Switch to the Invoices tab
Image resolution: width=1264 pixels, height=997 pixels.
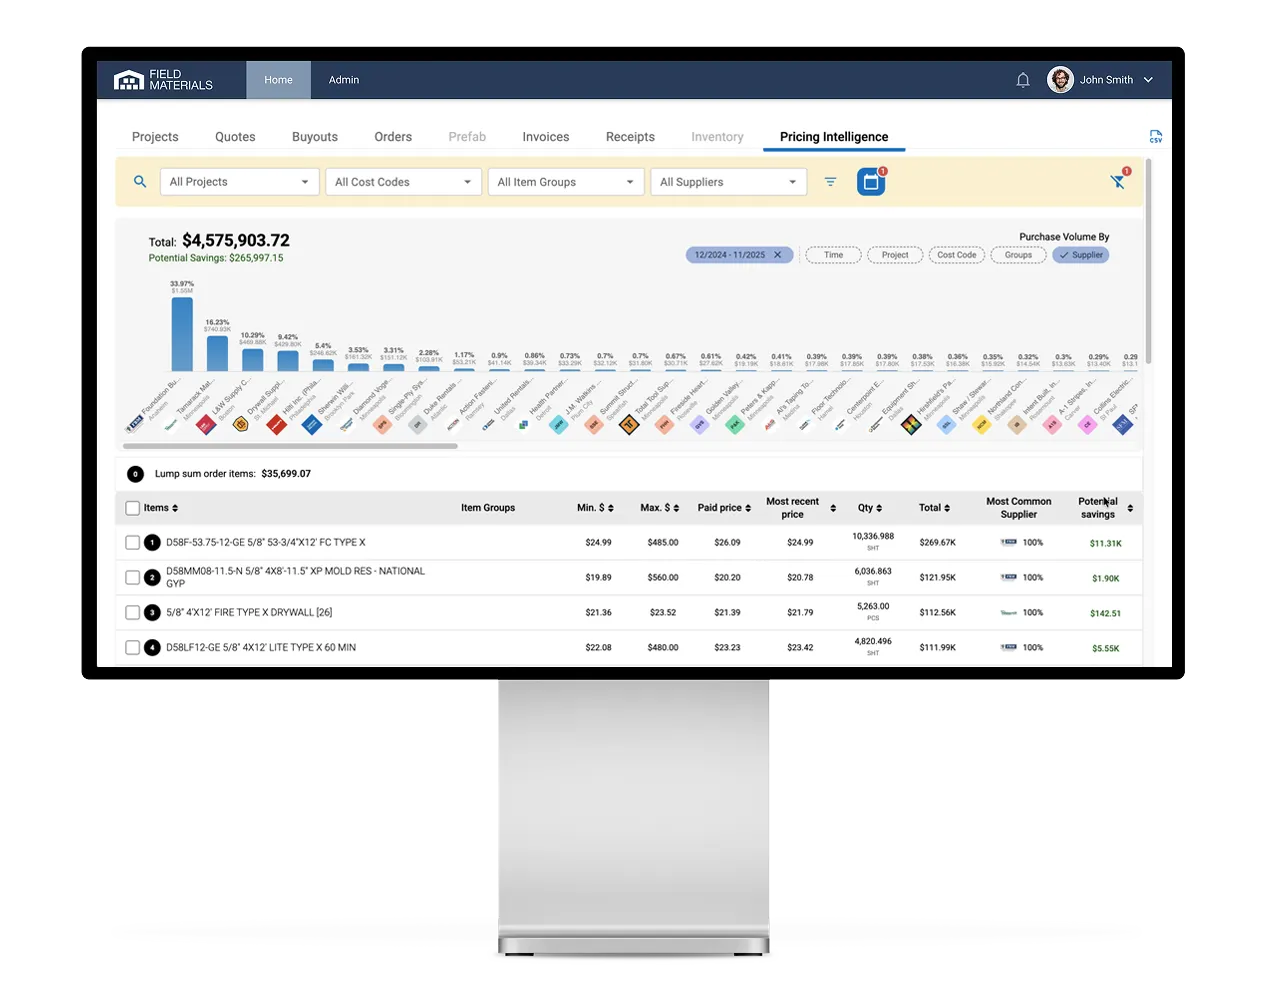tap(545, 136)
